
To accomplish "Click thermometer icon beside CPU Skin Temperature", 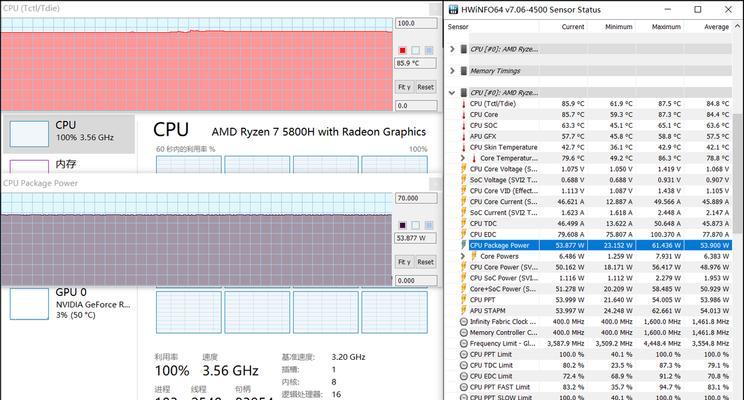I will pyautogui.click(x=464, y=147).
